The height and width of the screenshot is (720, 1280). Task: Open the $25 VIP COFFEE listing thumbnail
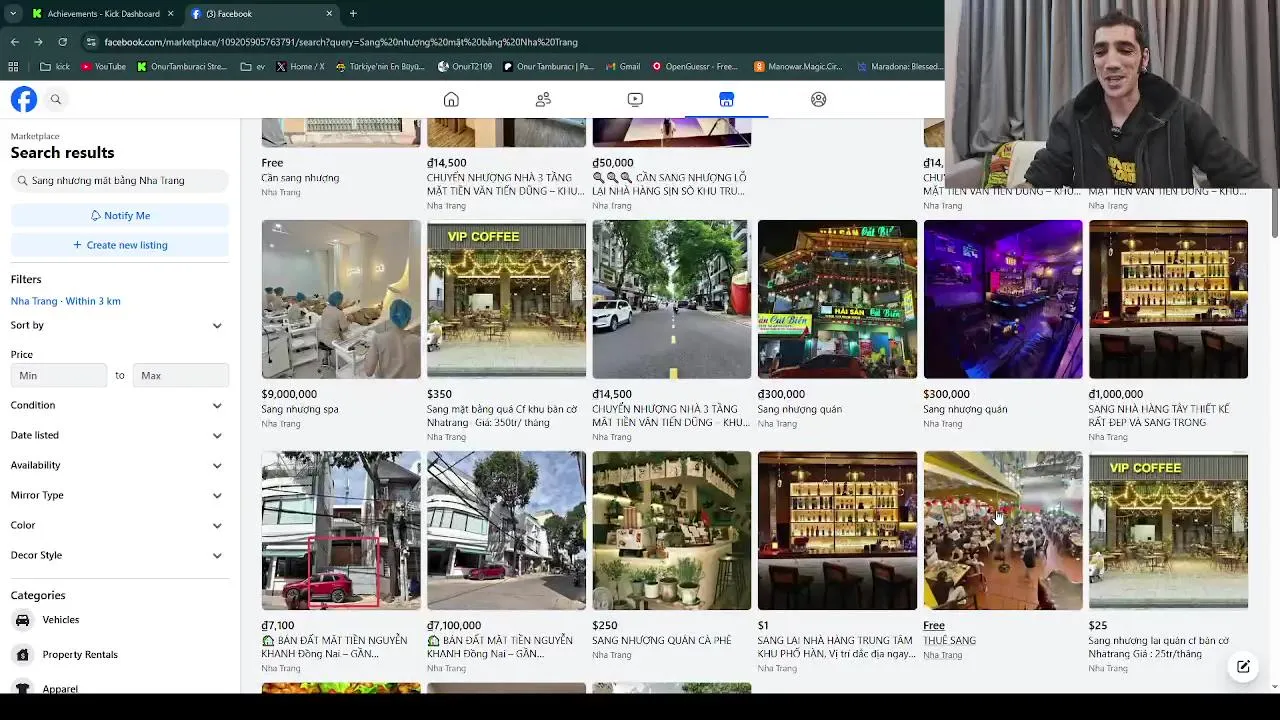(1168, 530)
